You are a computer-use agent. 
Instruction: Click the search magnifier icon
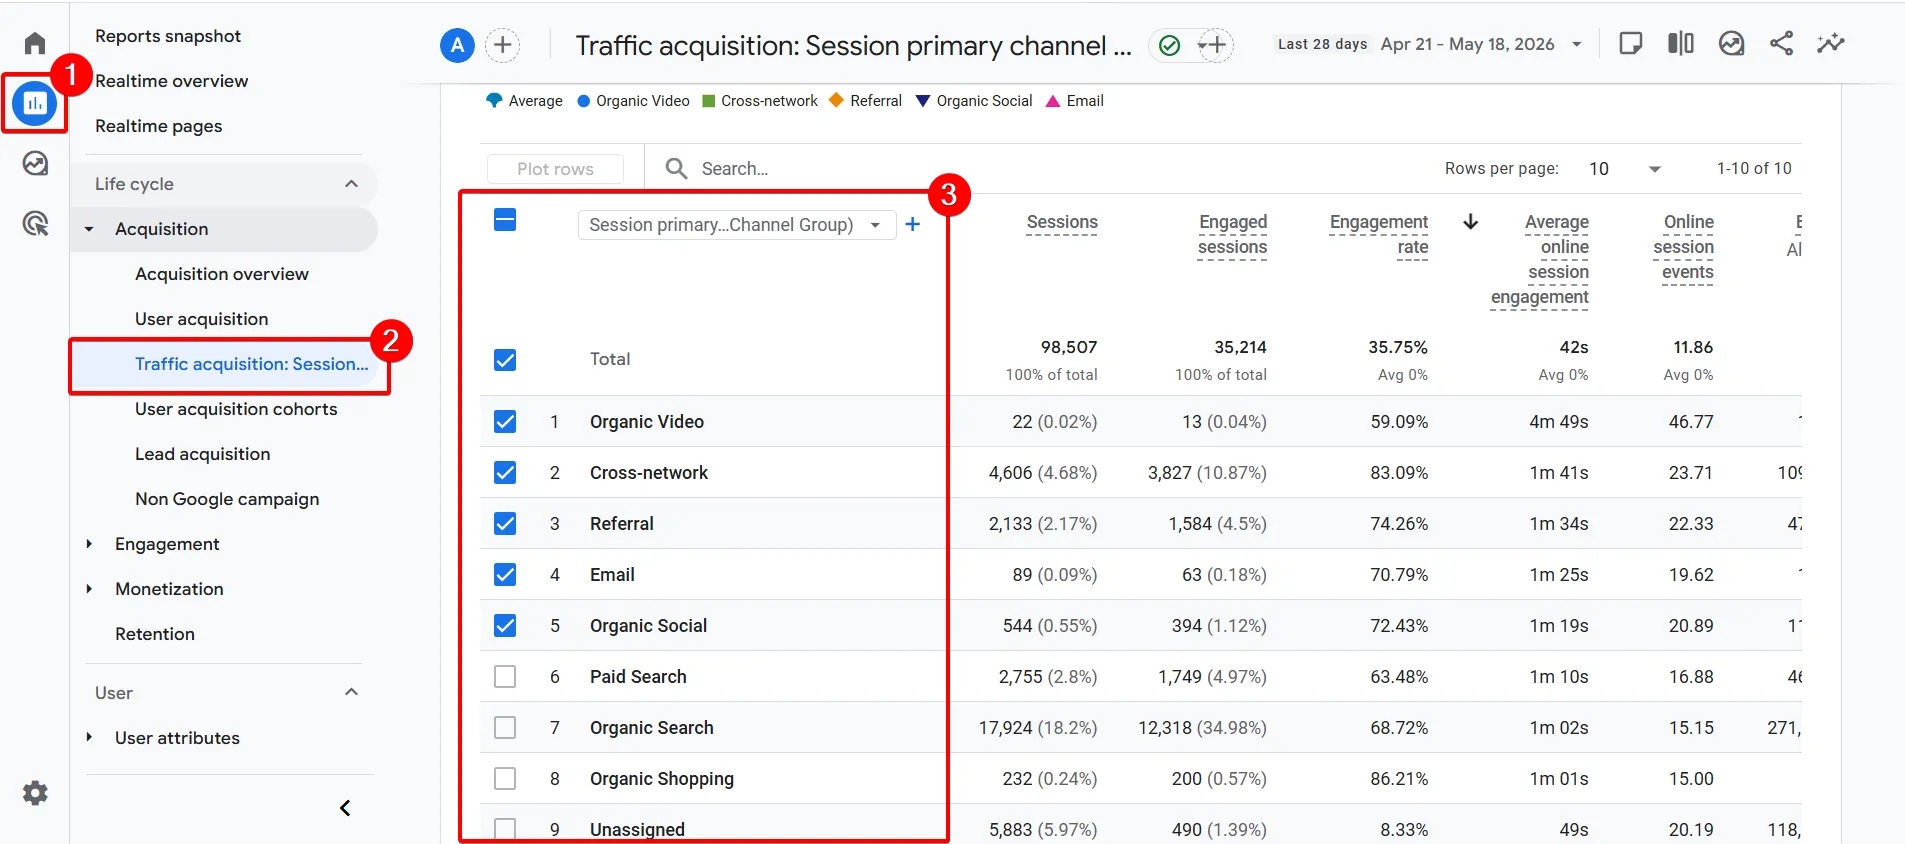pyautogui.click(x=676, y=168)
